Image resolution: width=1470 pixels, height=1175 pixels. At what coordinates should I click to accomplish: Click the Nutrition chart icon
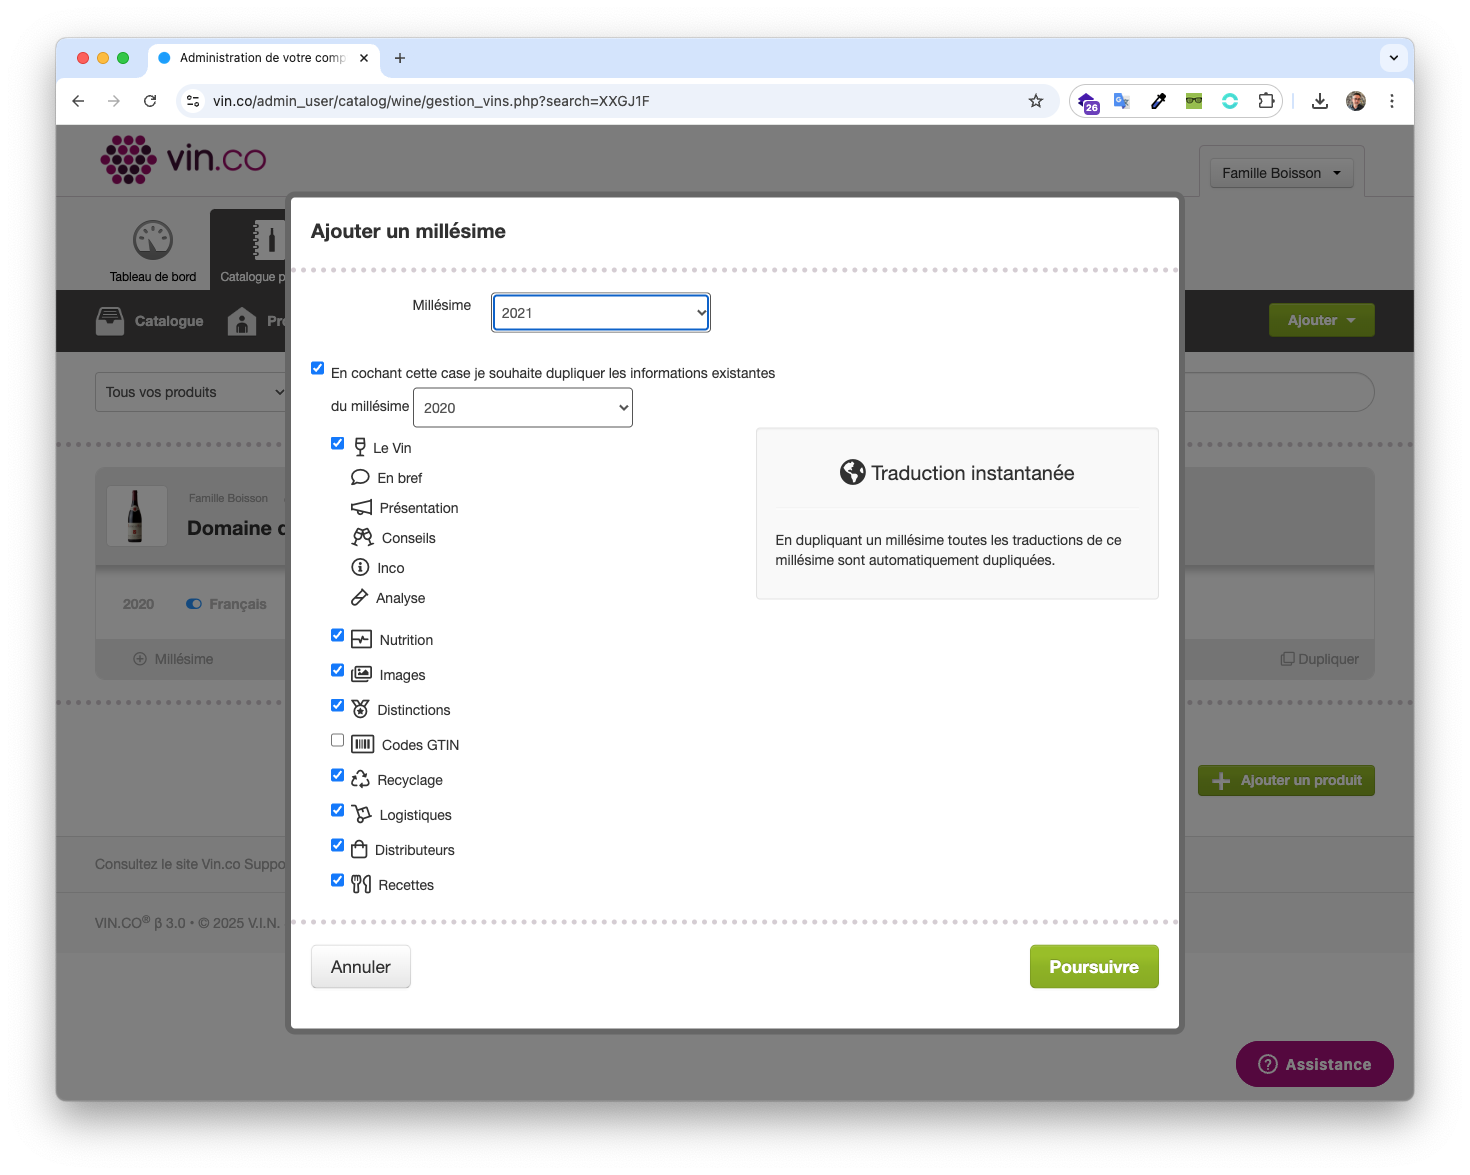point(361,640)
